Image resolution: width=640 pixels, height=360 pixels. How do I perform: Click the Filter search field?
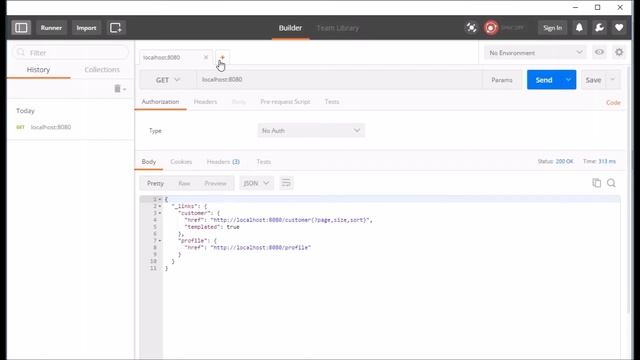tap(71, 53)
